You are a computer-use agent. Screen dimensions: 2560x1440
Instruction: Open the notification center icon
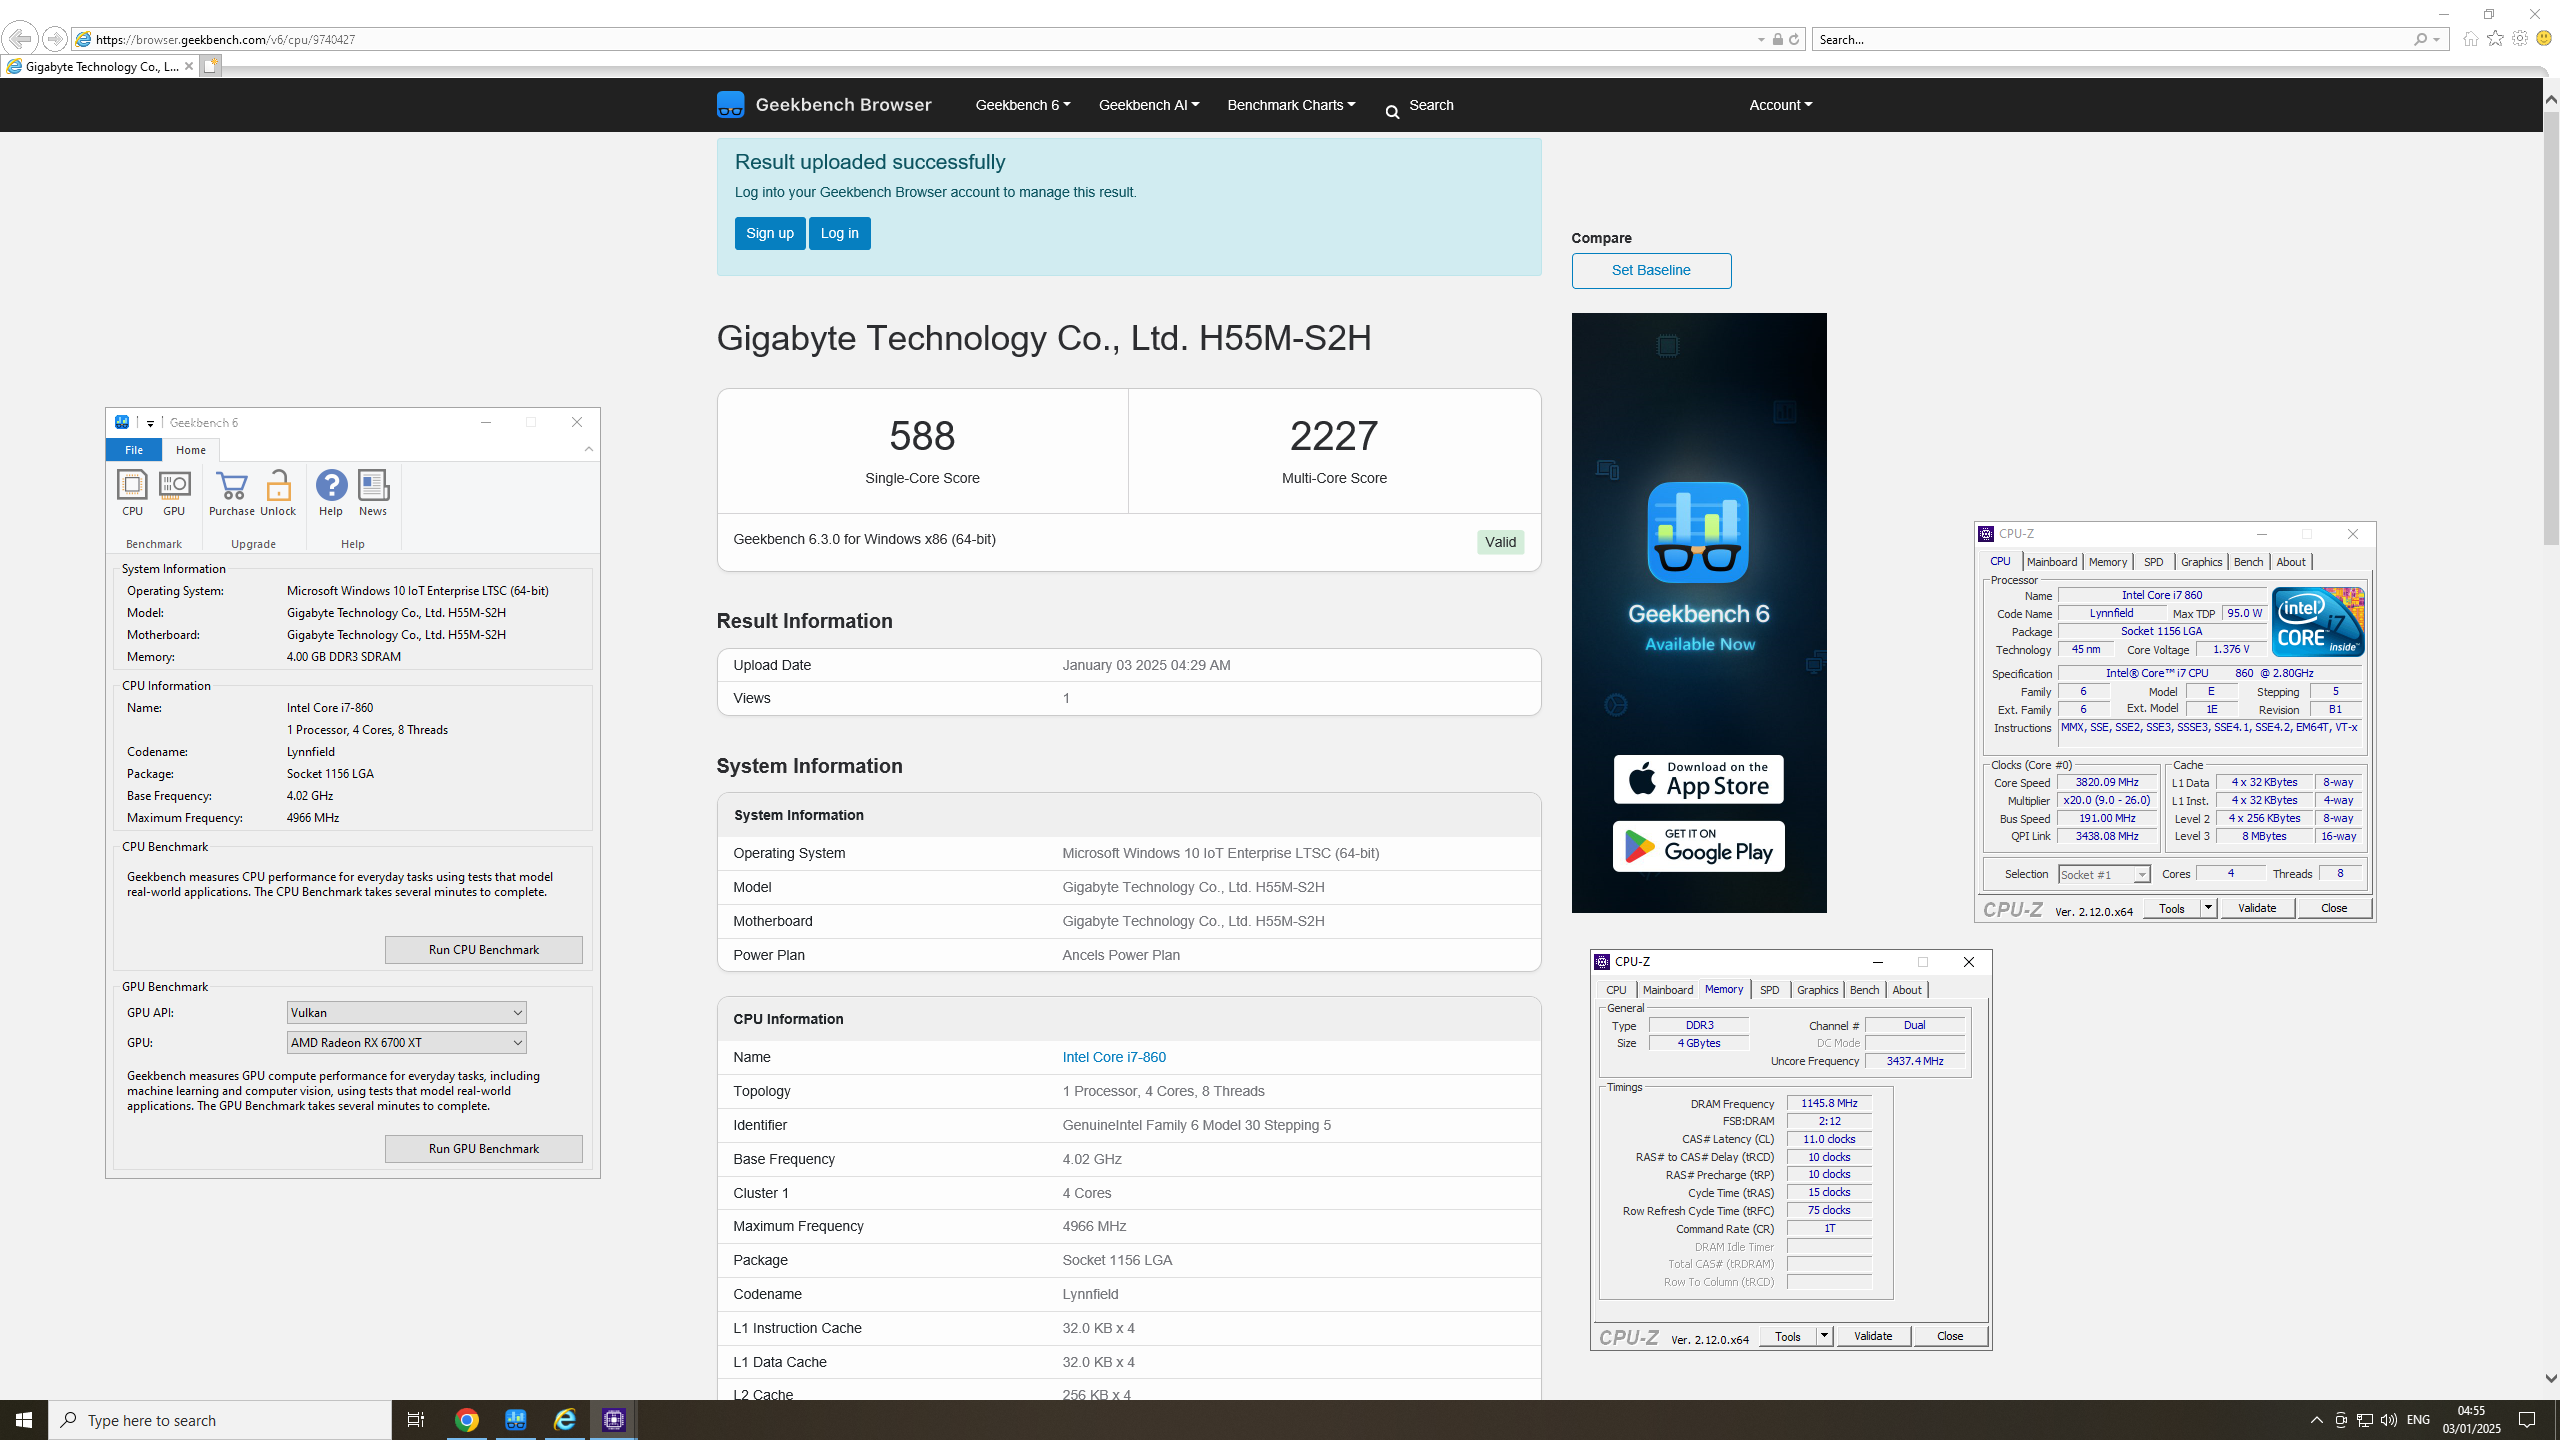(x=2527, y=1420)
